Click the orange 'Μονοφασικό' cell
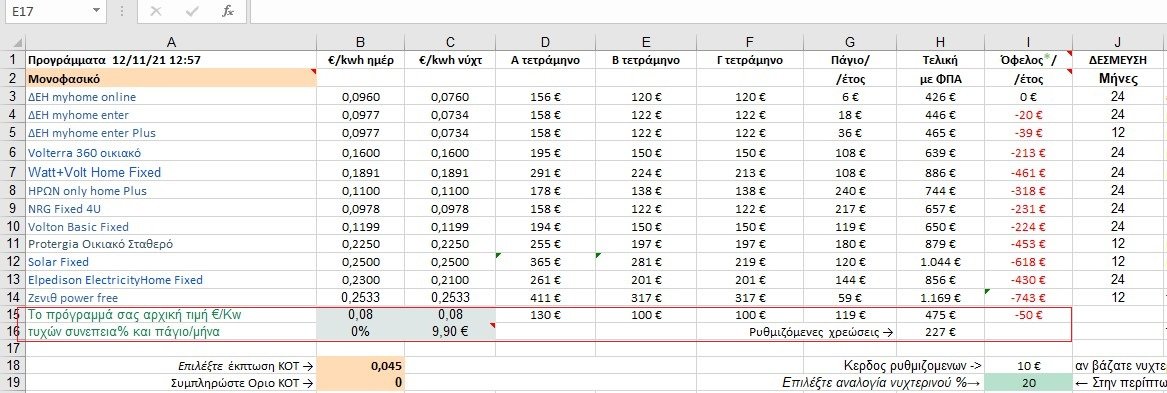The height and width of the screenshot is (393, 1167). pos(171,78)
